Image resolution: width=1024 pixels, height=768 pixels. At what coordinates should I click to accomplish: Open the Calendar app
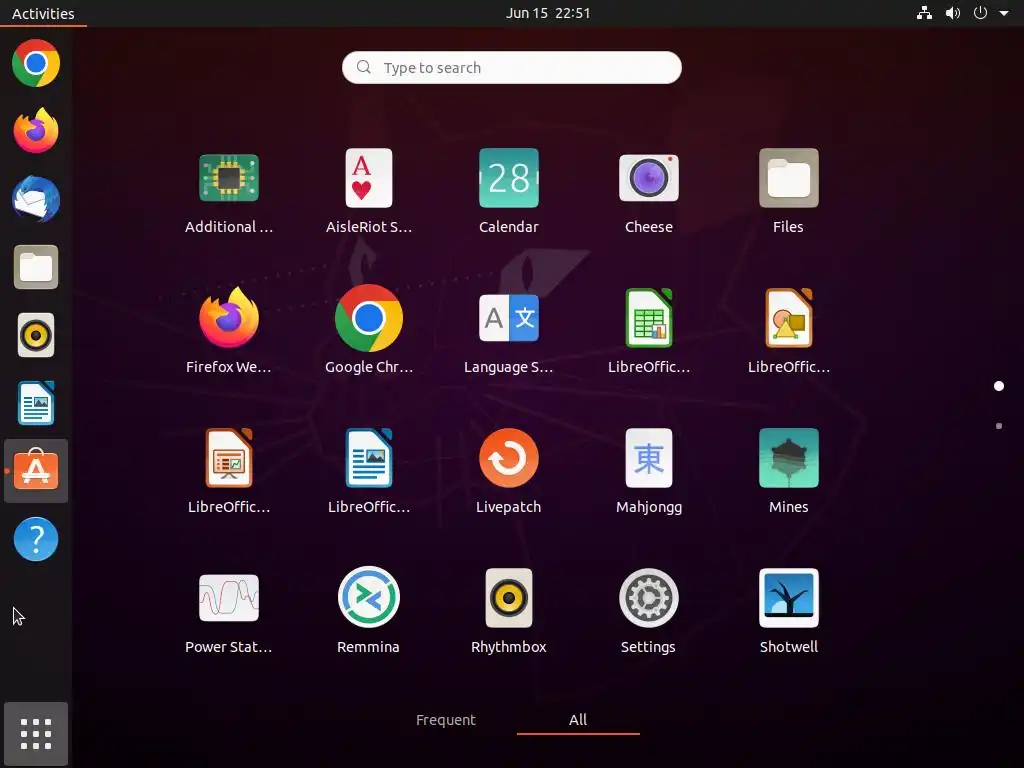pyautogui.click(x=509, y=178)
